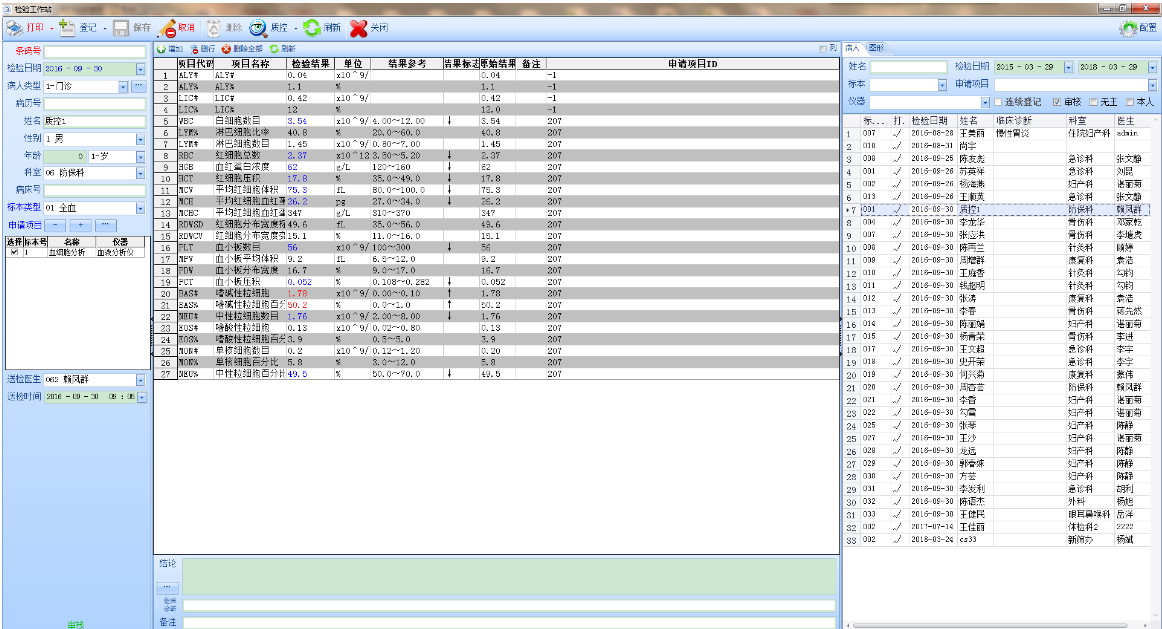Image resolution: width=1162 pixels, height=629 pixels.
Task: Toggle the 审核 checkbox in patient panel
Action: pos(1057,102)
